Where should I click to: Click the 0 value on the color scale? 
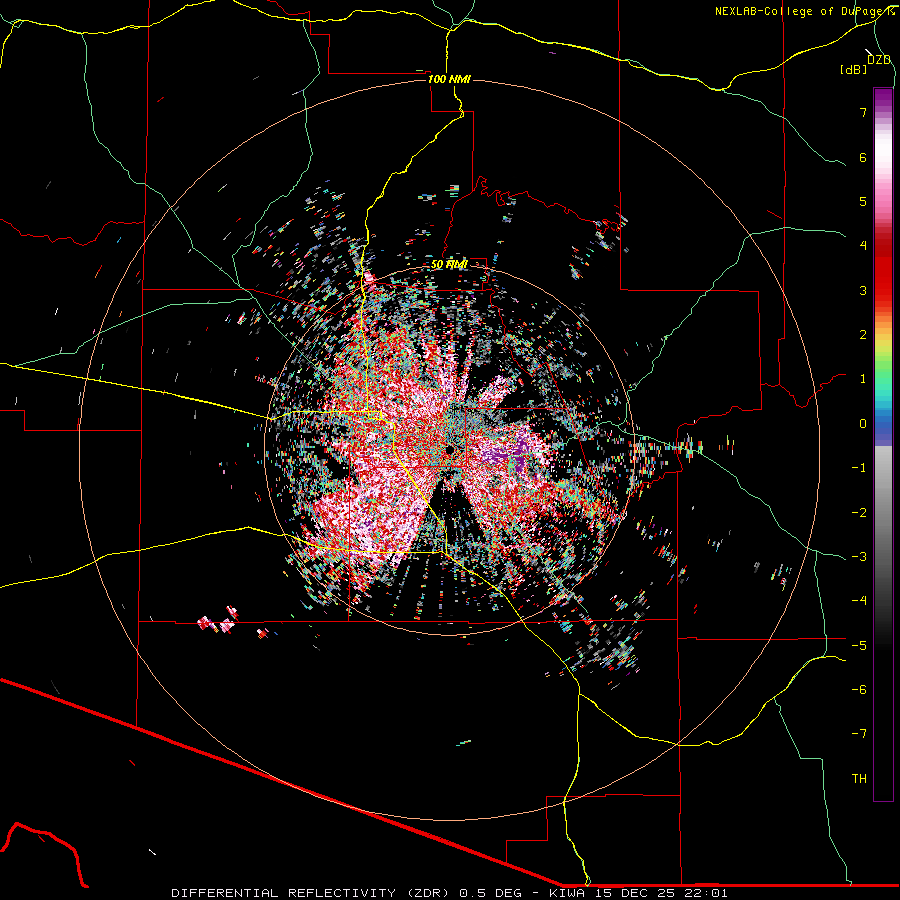click(863, 424)
